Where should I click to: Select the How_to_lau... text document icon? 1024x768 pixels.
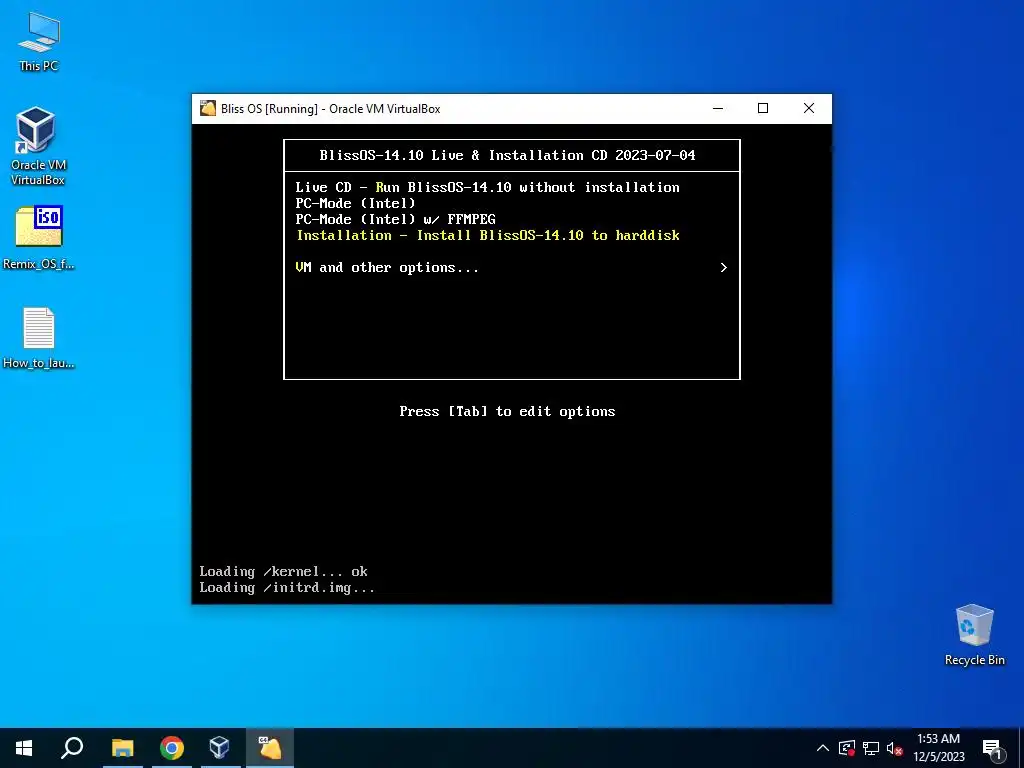pyautogui.click(x=39, y=338)
